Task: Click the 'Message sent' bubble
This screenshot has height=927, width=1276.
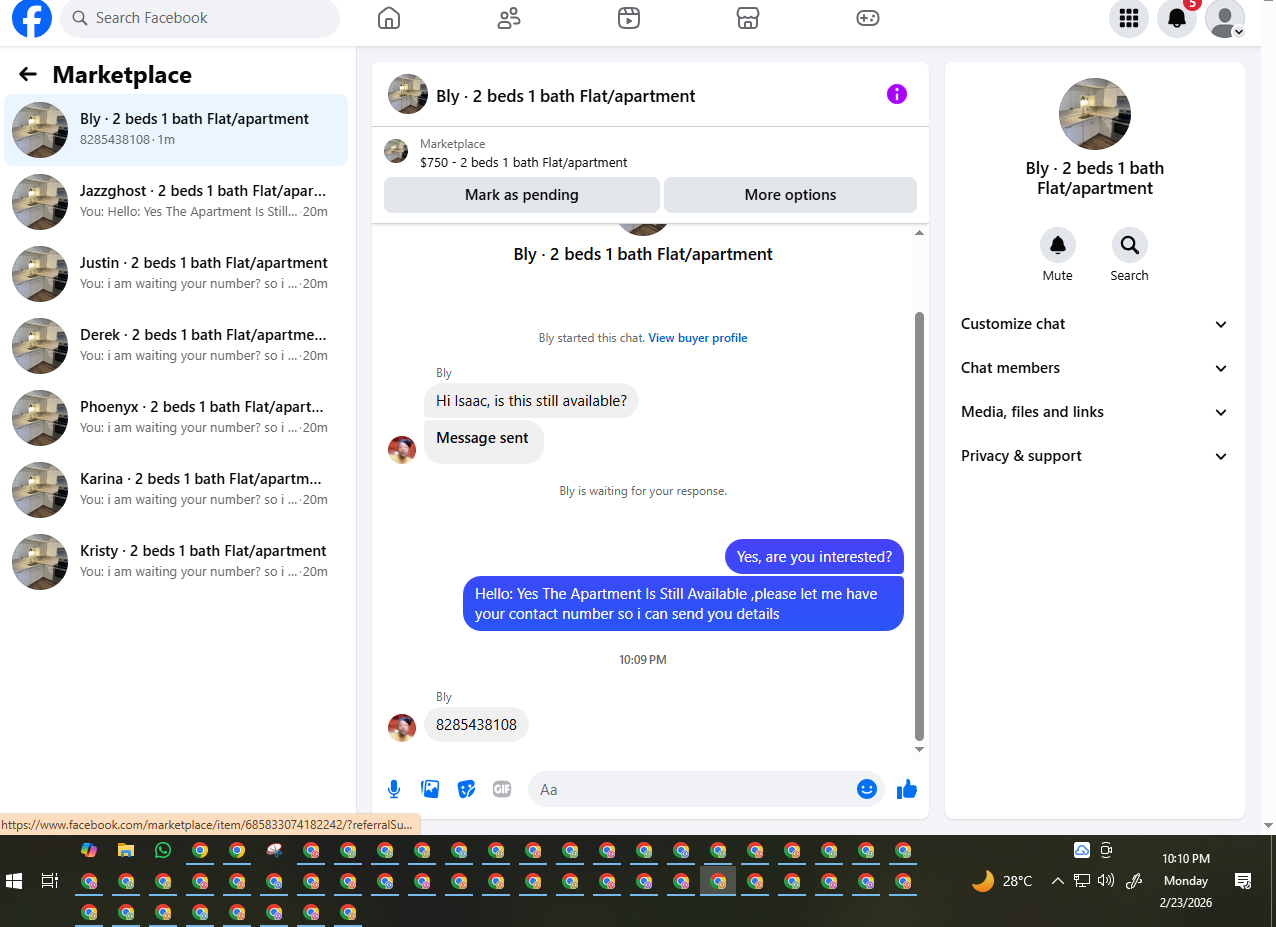Action: [x=483, y=441]
